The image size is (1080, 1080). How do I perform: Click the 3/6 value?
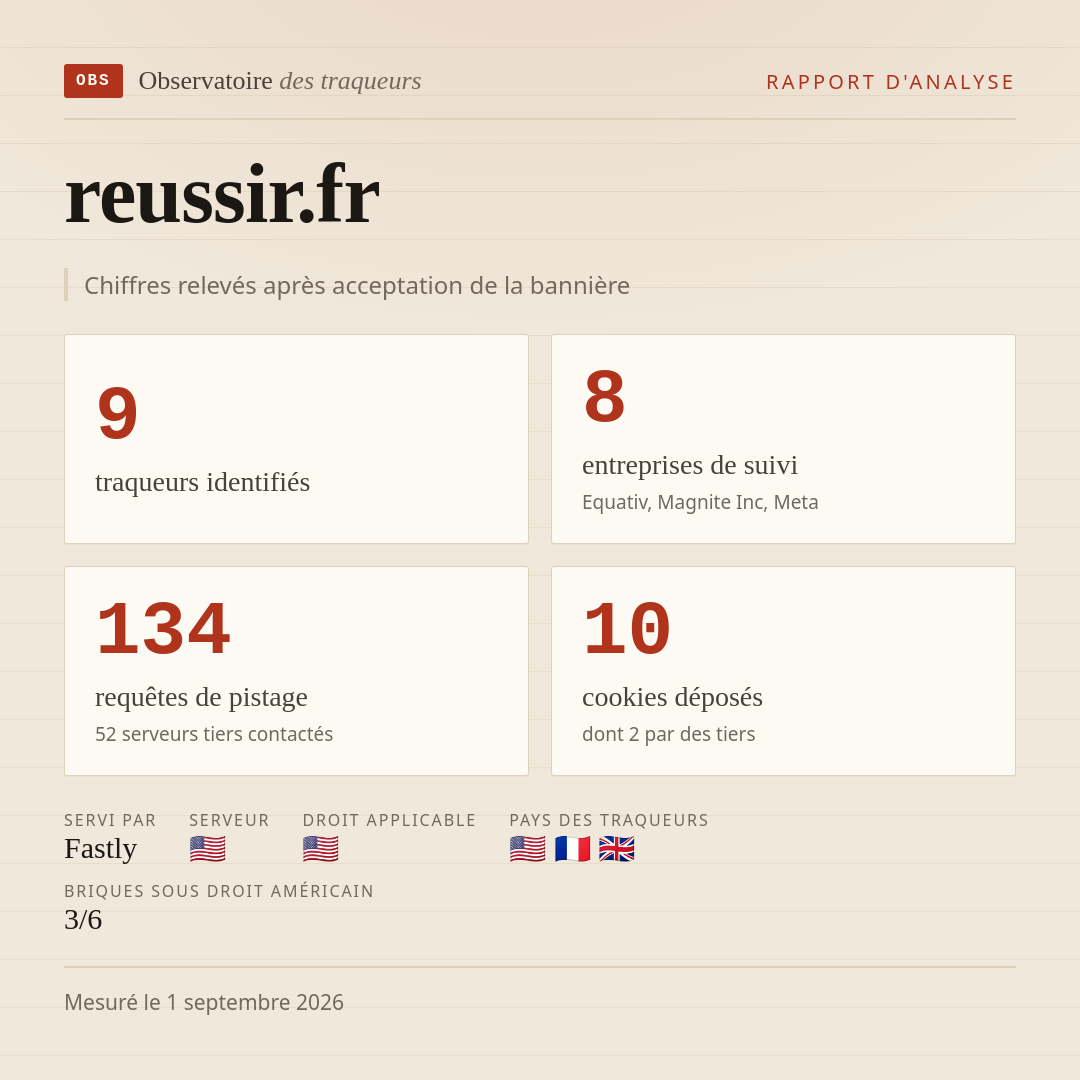click(83, 920)
